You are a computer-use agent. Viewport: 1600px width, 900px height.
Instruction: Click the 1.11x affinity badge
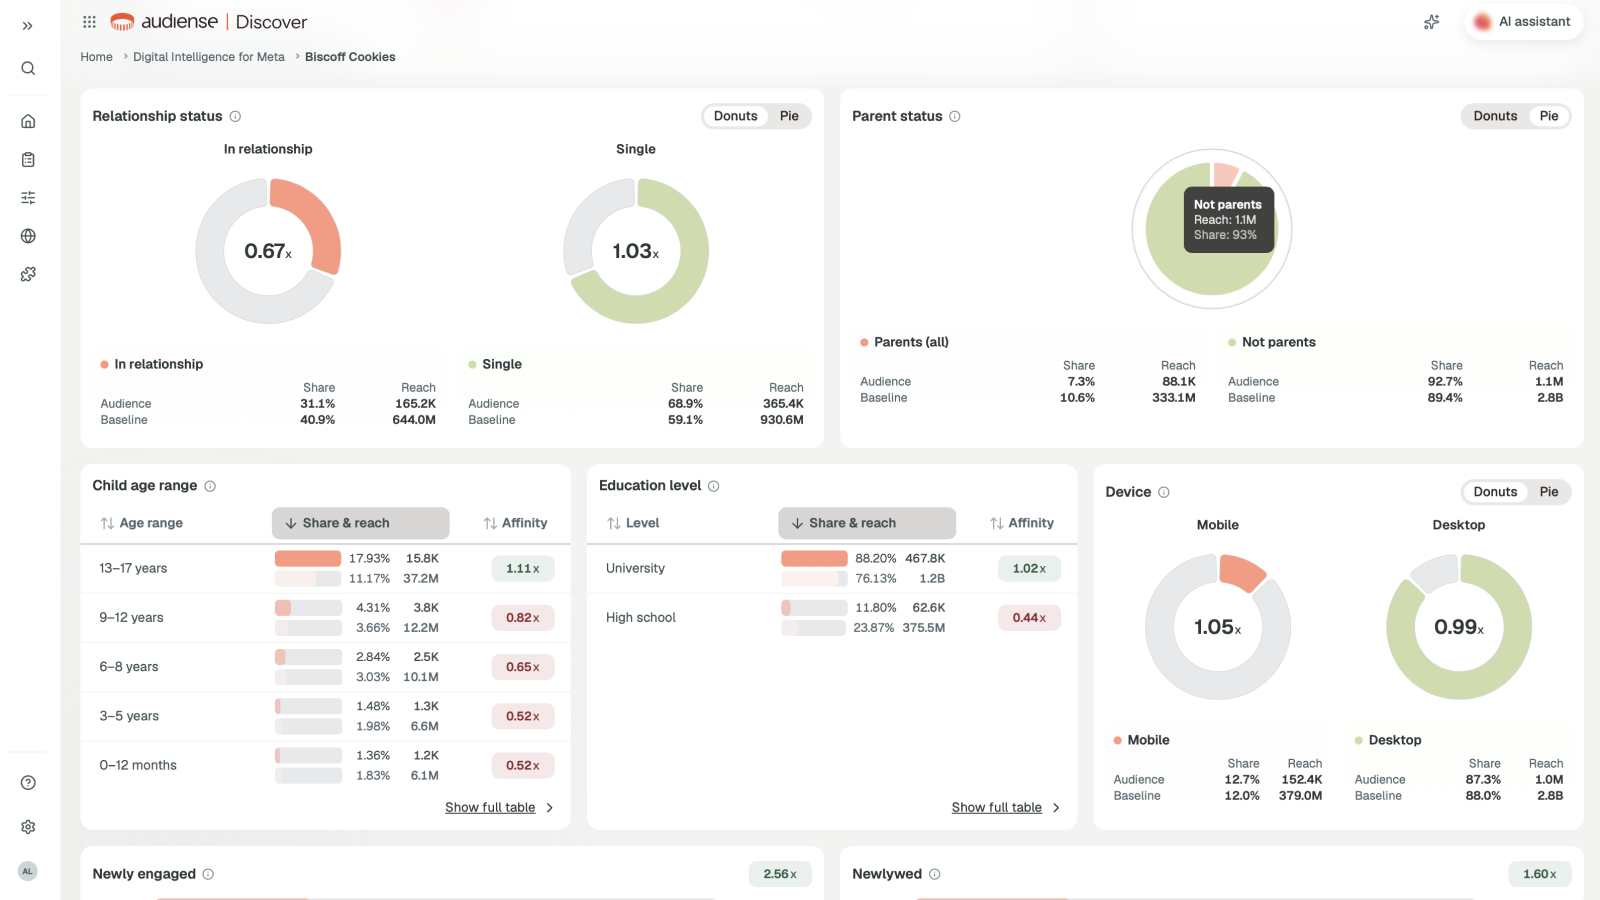523,569
